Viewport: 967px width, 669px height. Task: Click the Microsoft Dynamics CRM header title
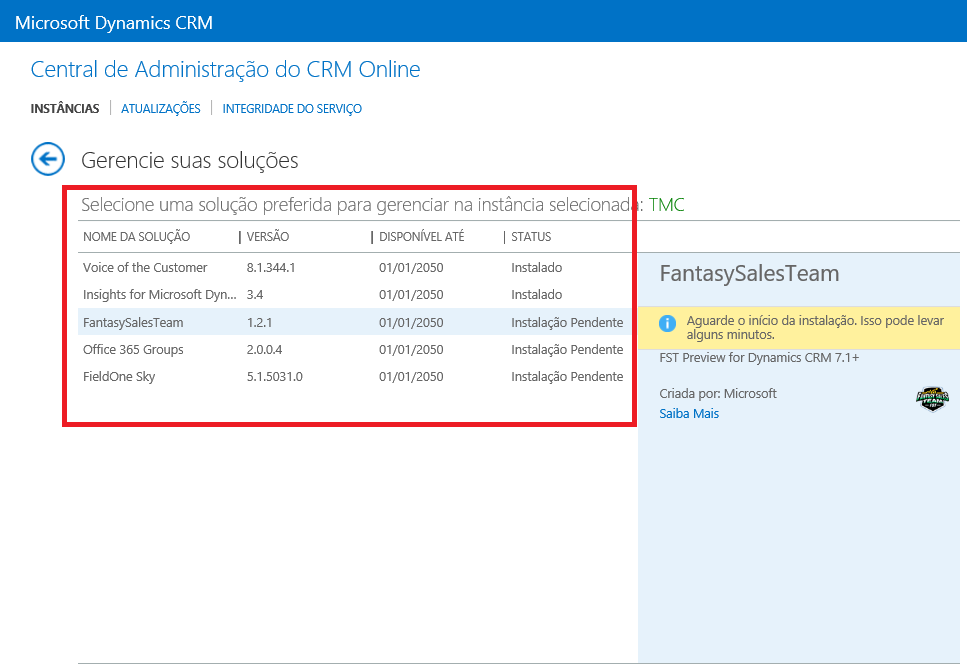(114, 22)
